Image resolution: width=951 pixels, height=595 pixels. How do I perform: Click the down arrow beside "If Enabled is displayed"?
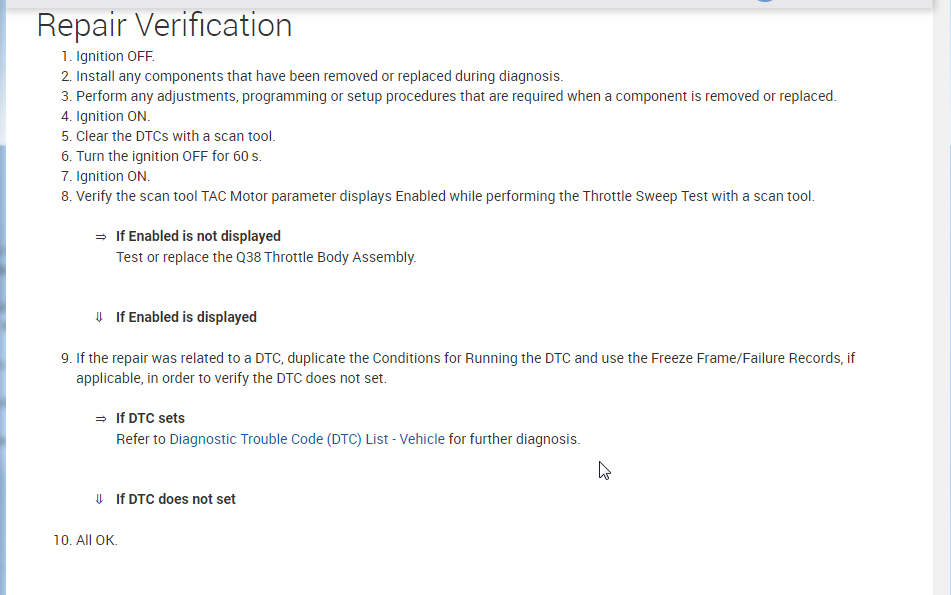click(99, 317)
